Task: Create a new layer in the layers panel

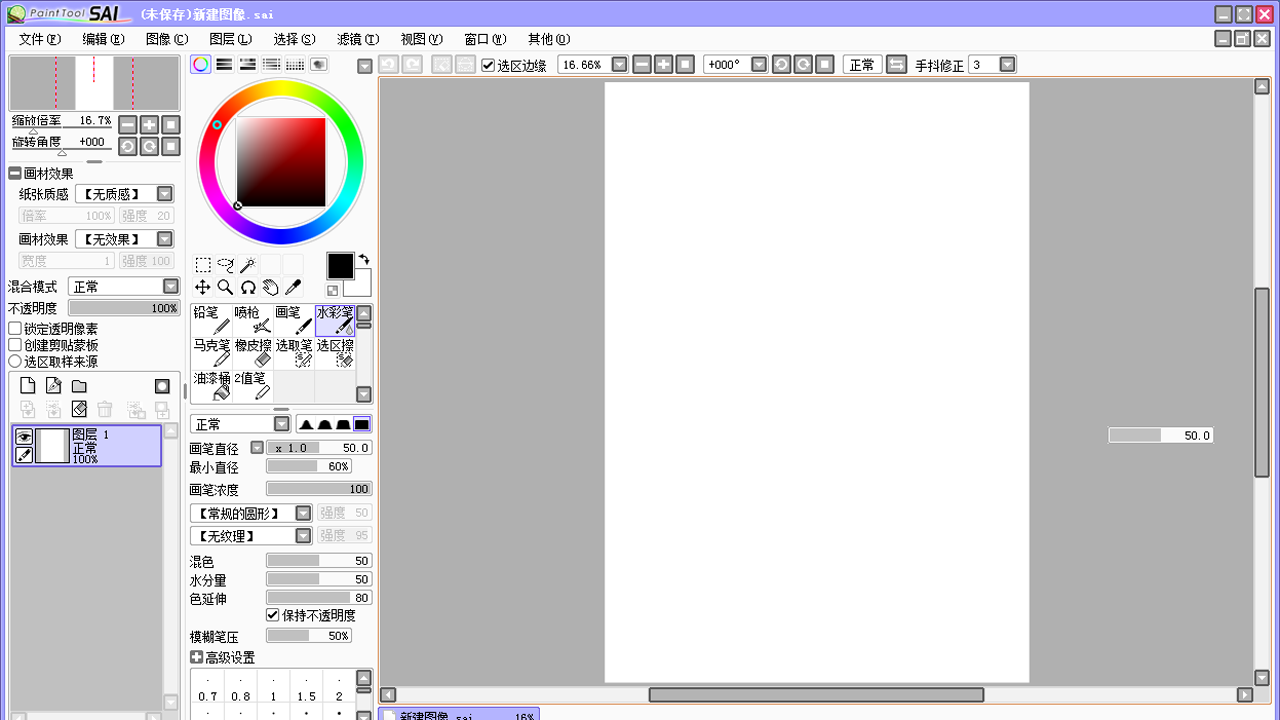Action: pyautogui.click(x=27, y=385)
